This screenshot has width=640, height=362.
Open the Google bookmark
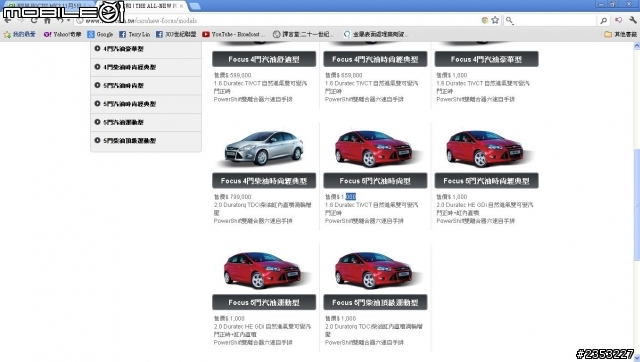coord(100,34)
